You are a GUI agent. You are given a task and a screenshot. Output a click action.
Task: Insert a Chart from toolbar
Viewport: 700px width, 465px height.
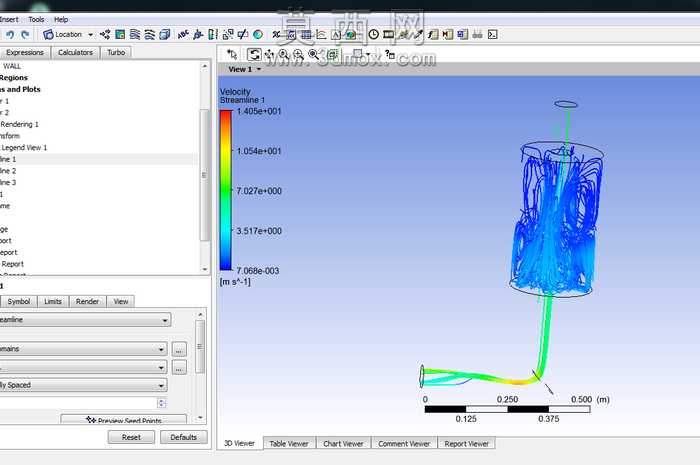pyautogui.click(x=321, y=34)
